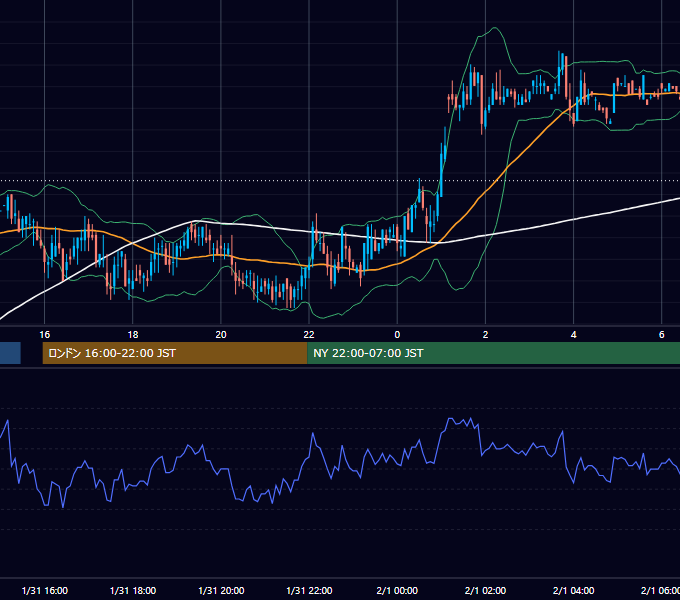The image size is (680, 600).
Task: Click the 1/31 22:00 date label
Action: pos(309,590)
